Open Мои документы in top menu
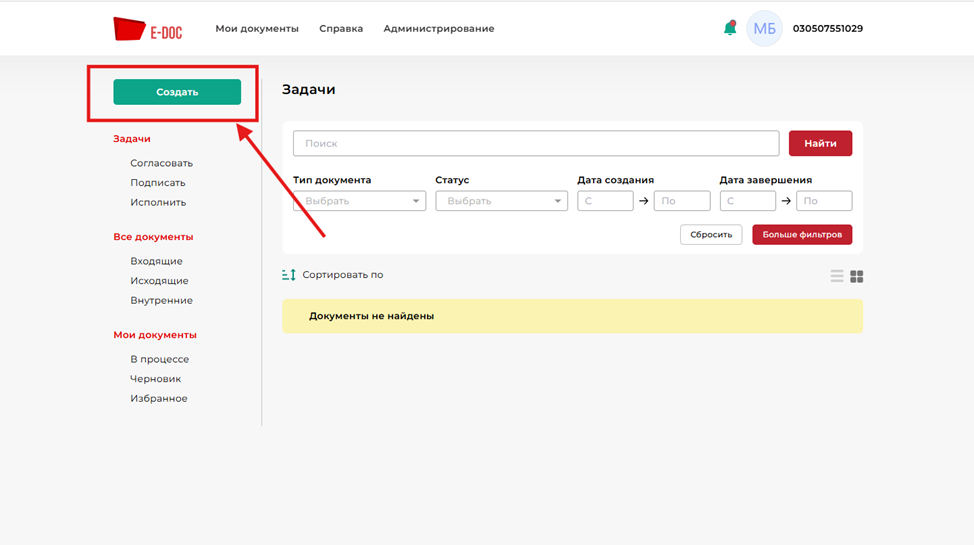This screenshot has height=545, width=974. [257, 29]
